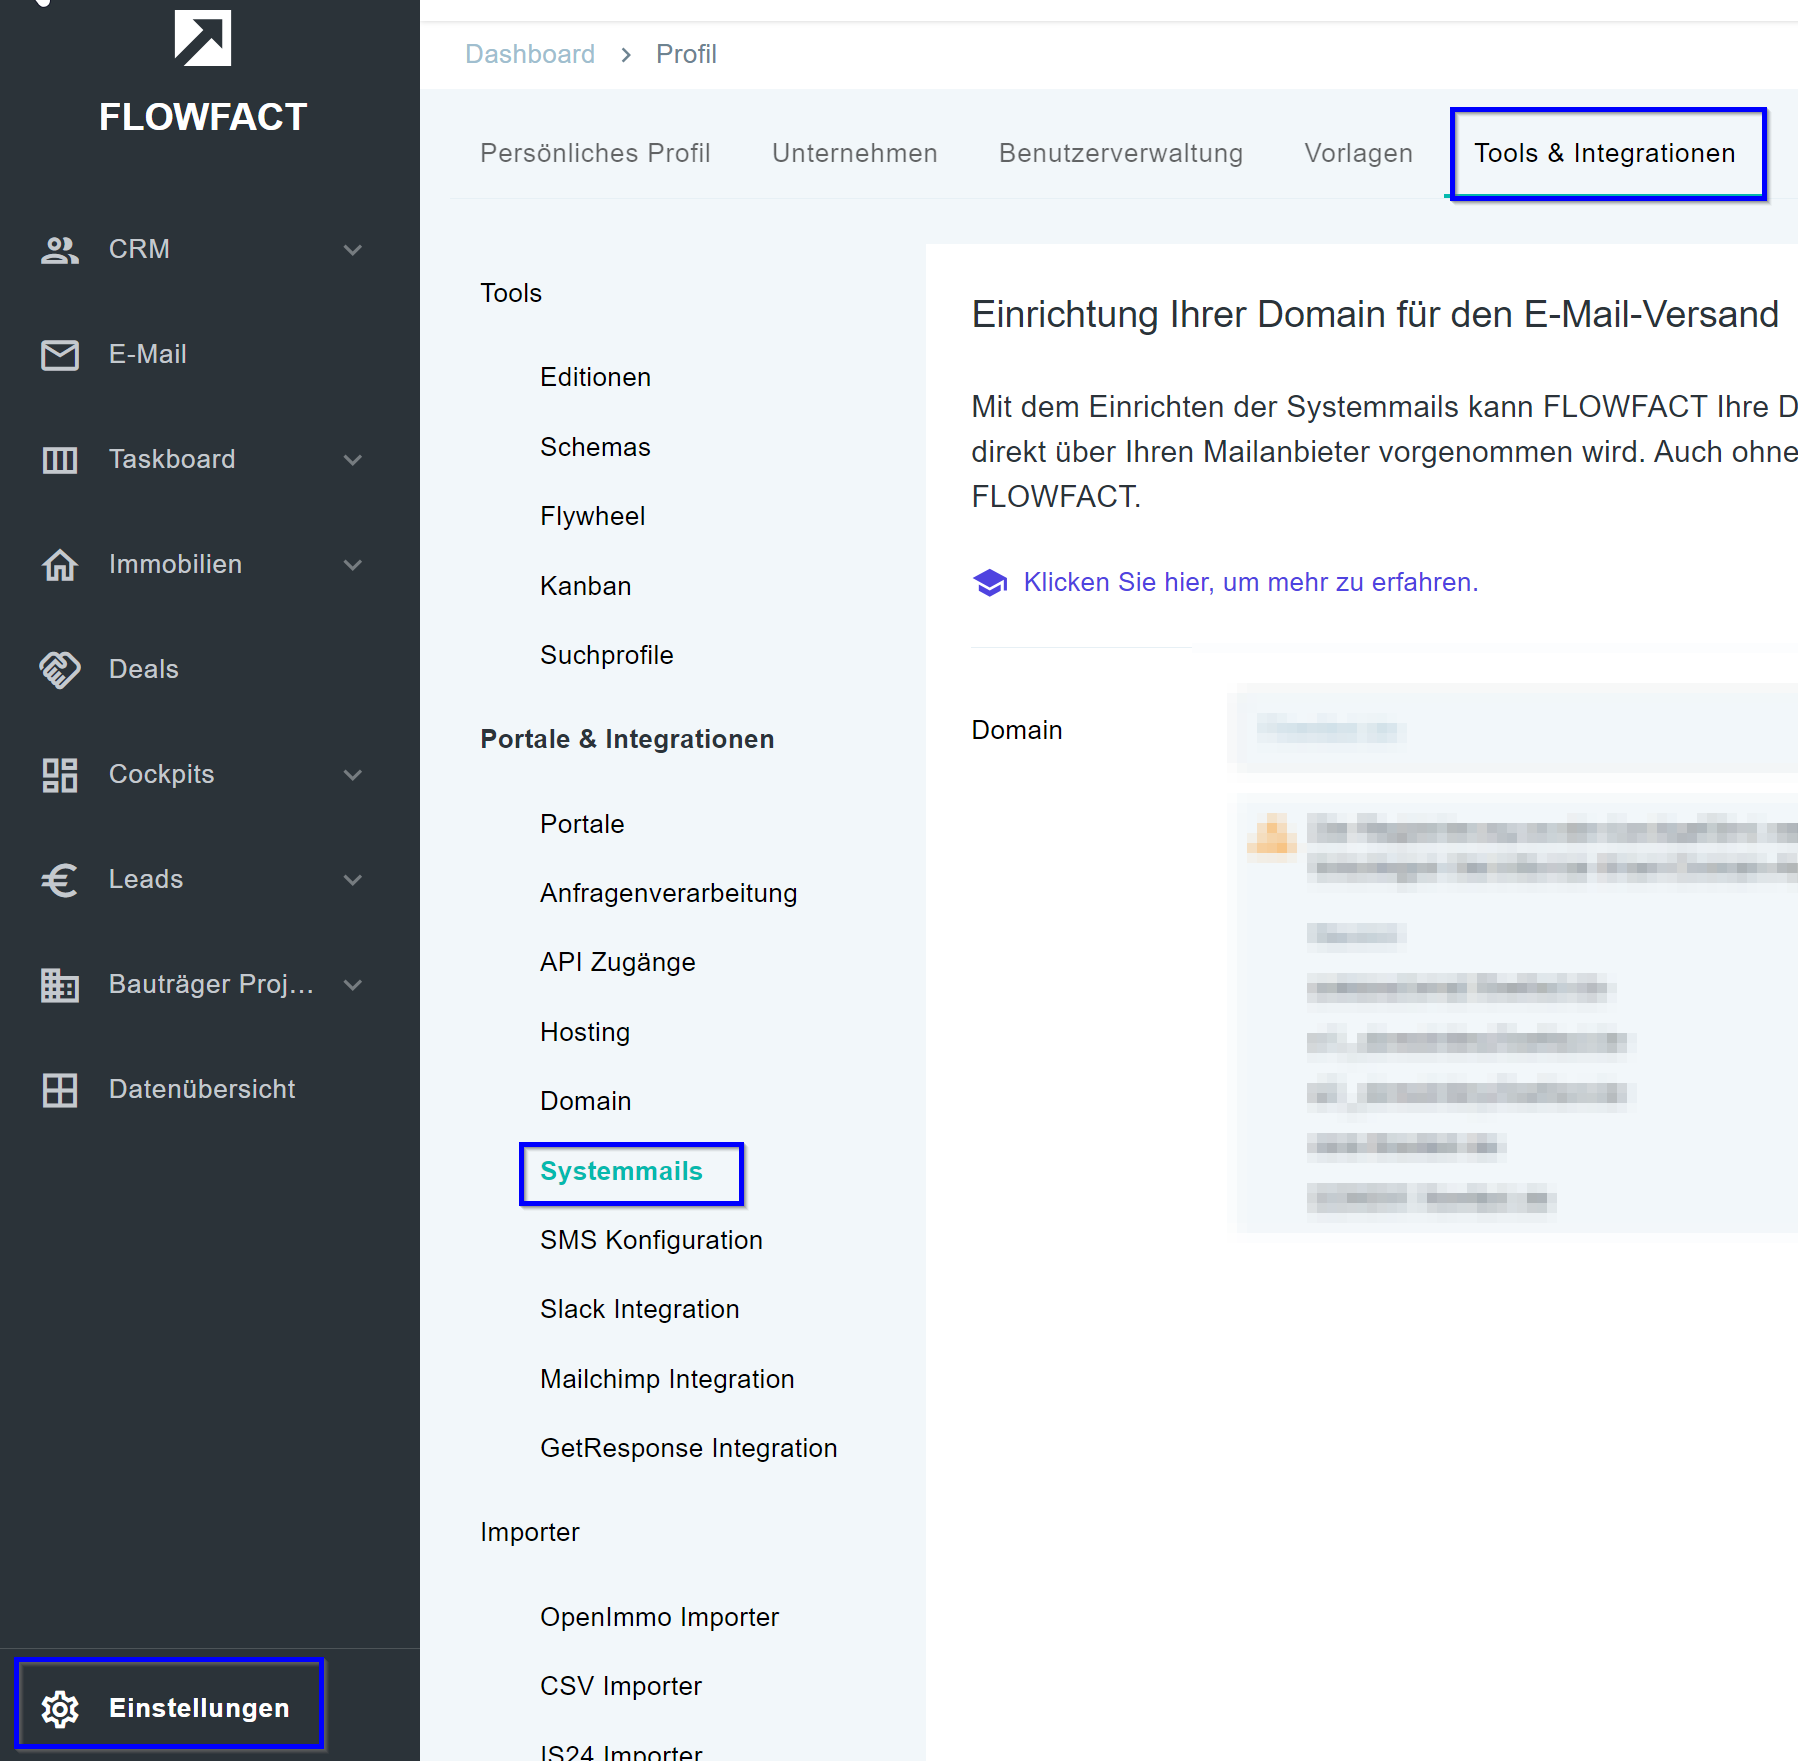This screenshot has height=1761, width=1798.
Task: Click the graduation cap help icon
Action: point(990,582)
